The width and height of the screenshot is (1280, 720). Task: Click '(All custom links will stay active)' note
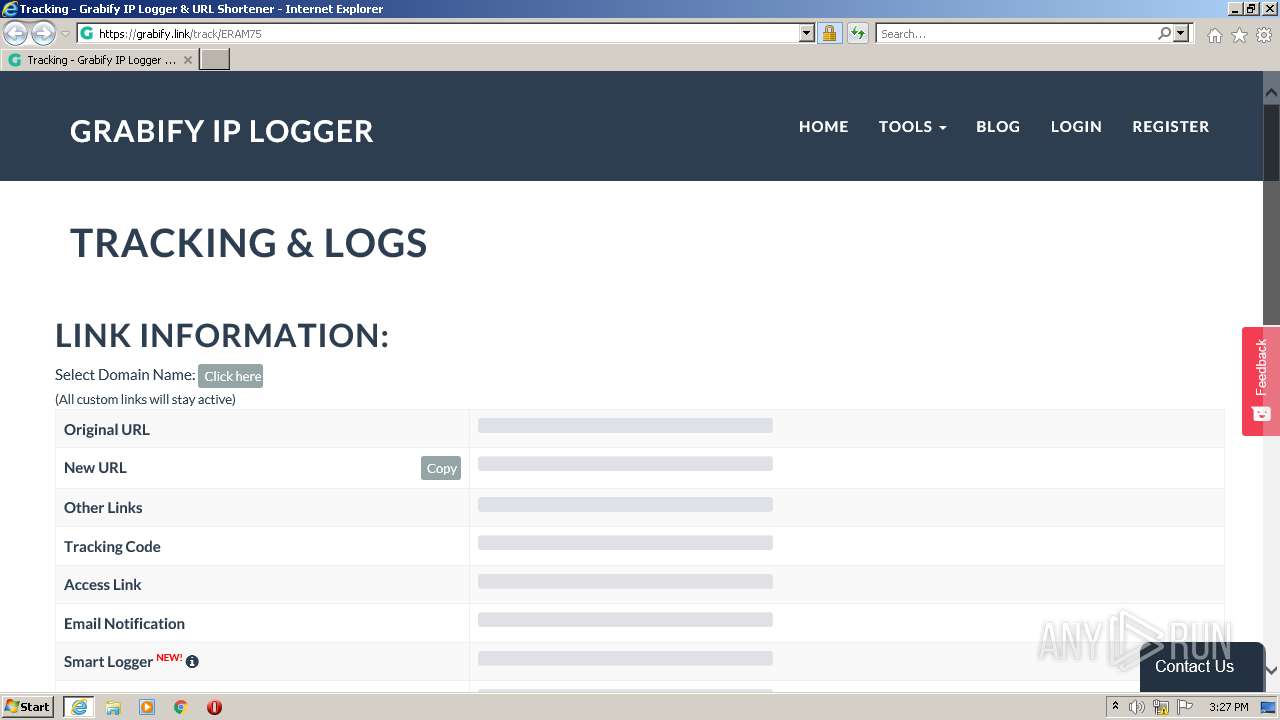tap(145, 399)
